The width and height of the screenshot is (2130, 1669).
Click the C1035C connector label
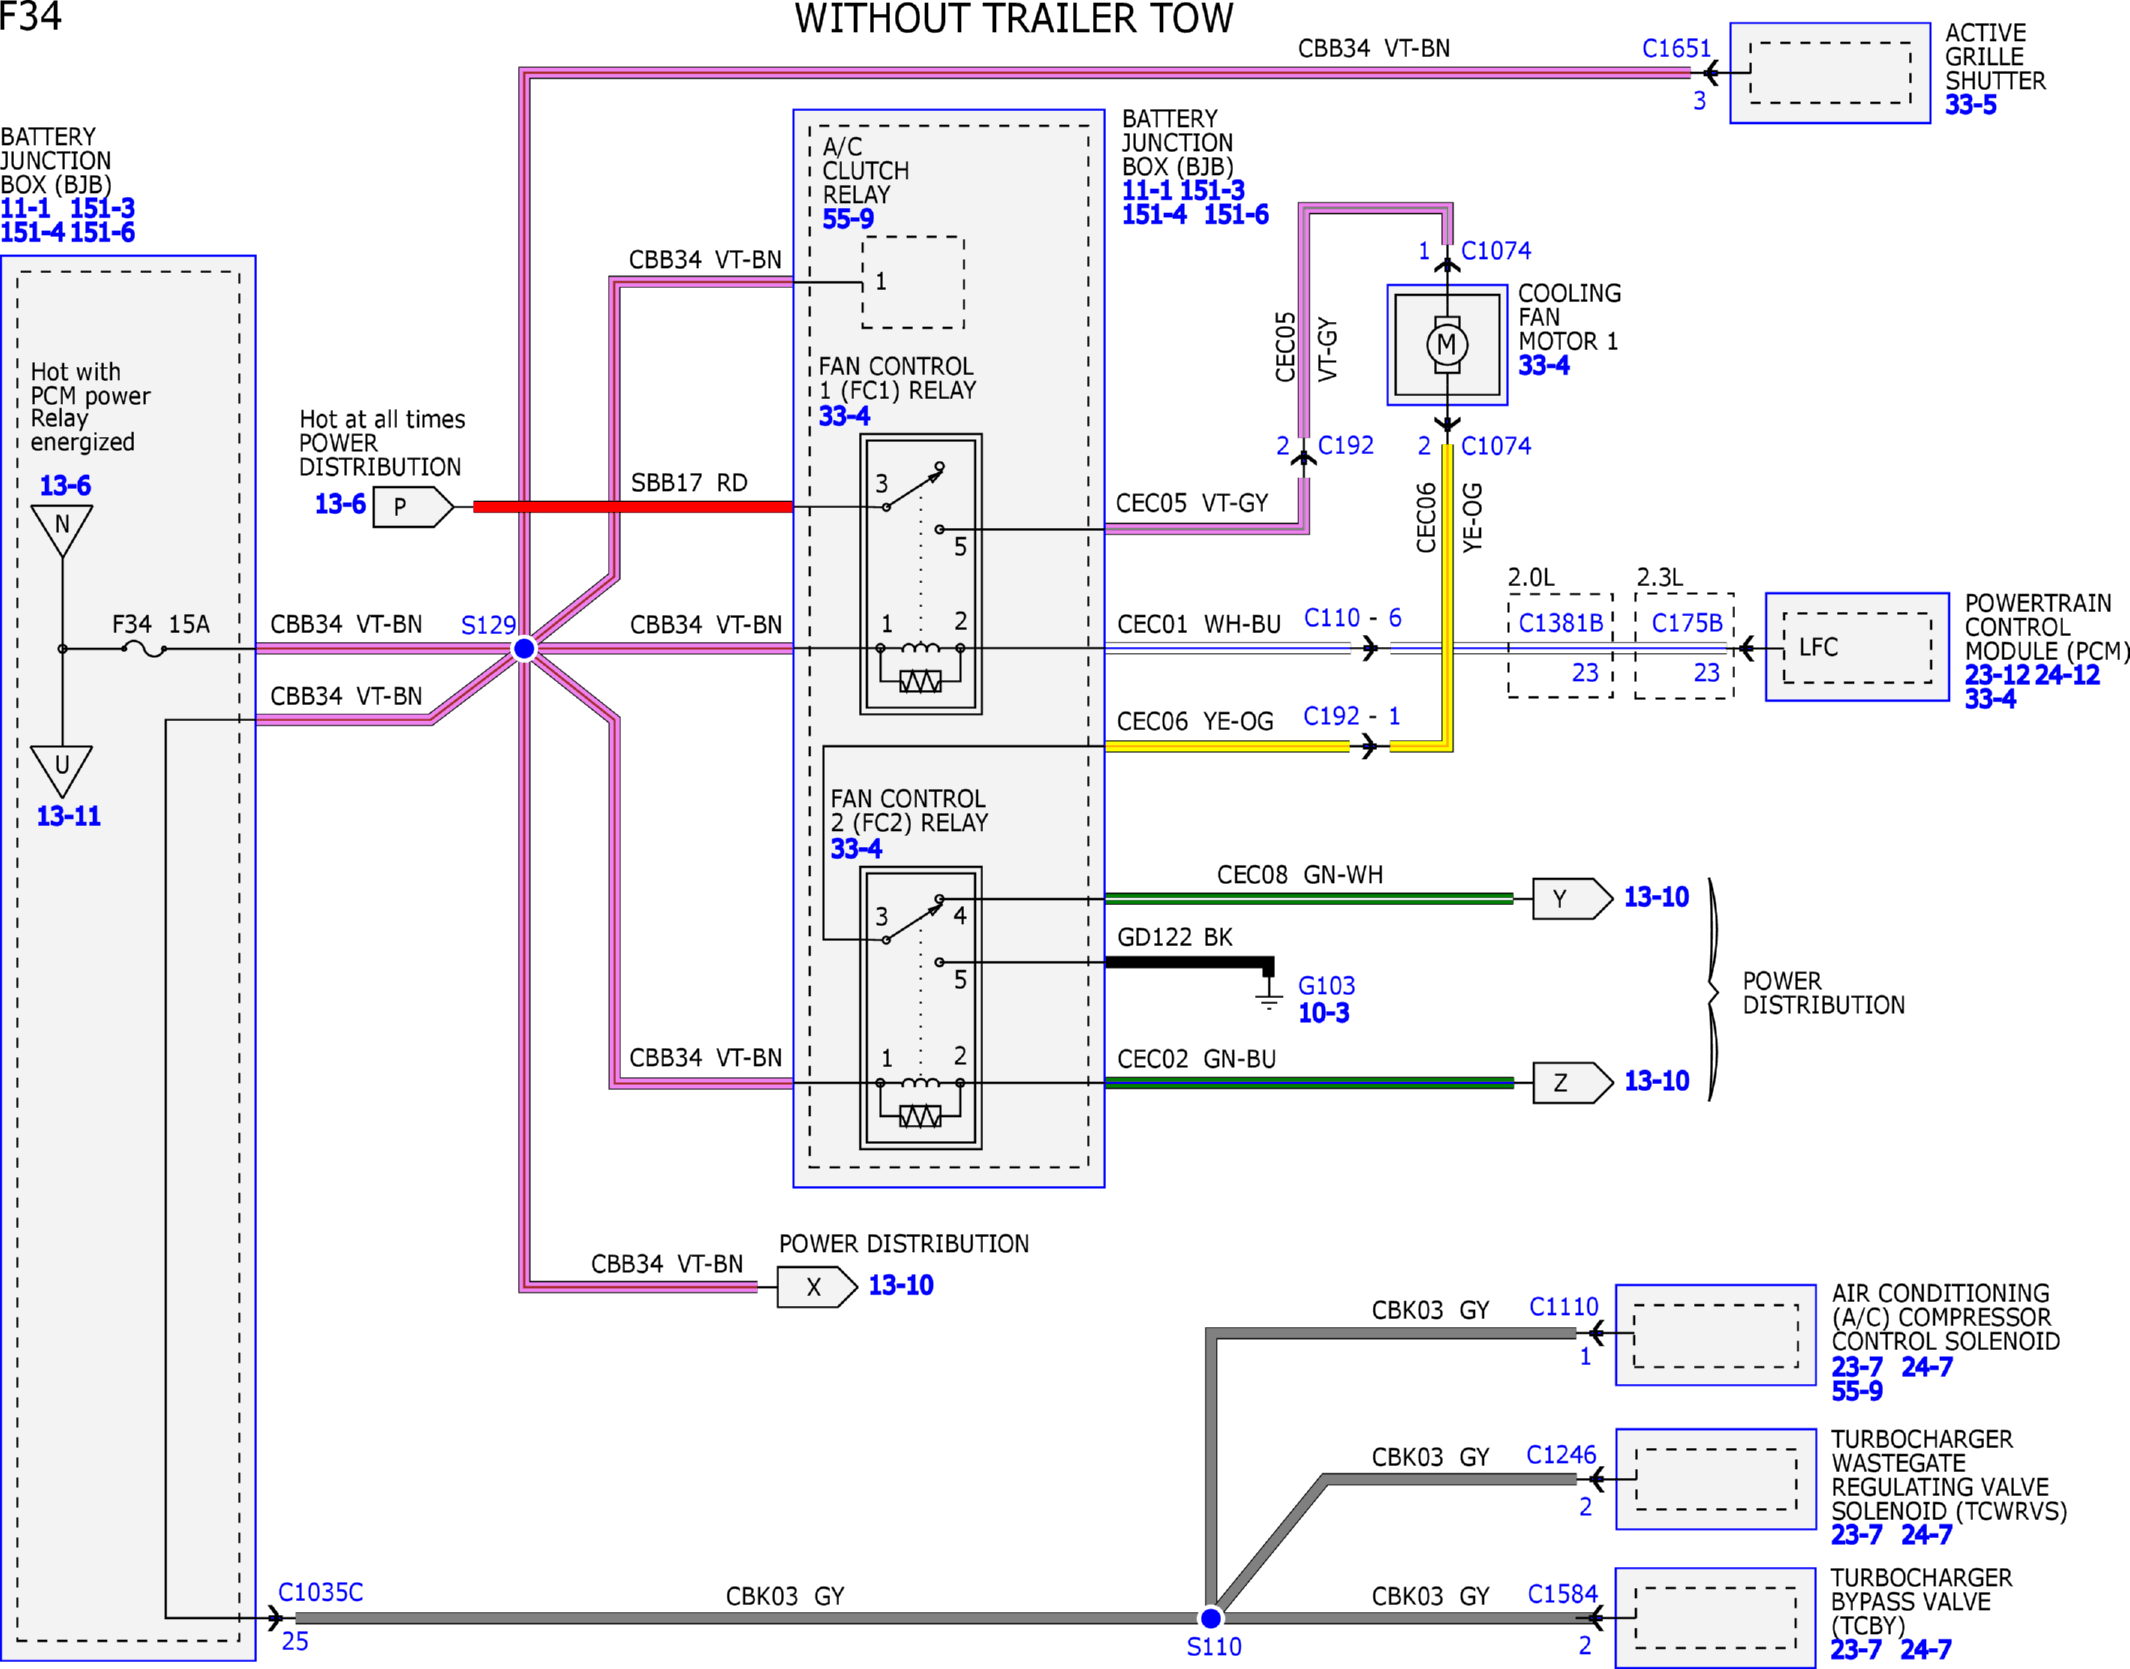tap(320, 1592)
